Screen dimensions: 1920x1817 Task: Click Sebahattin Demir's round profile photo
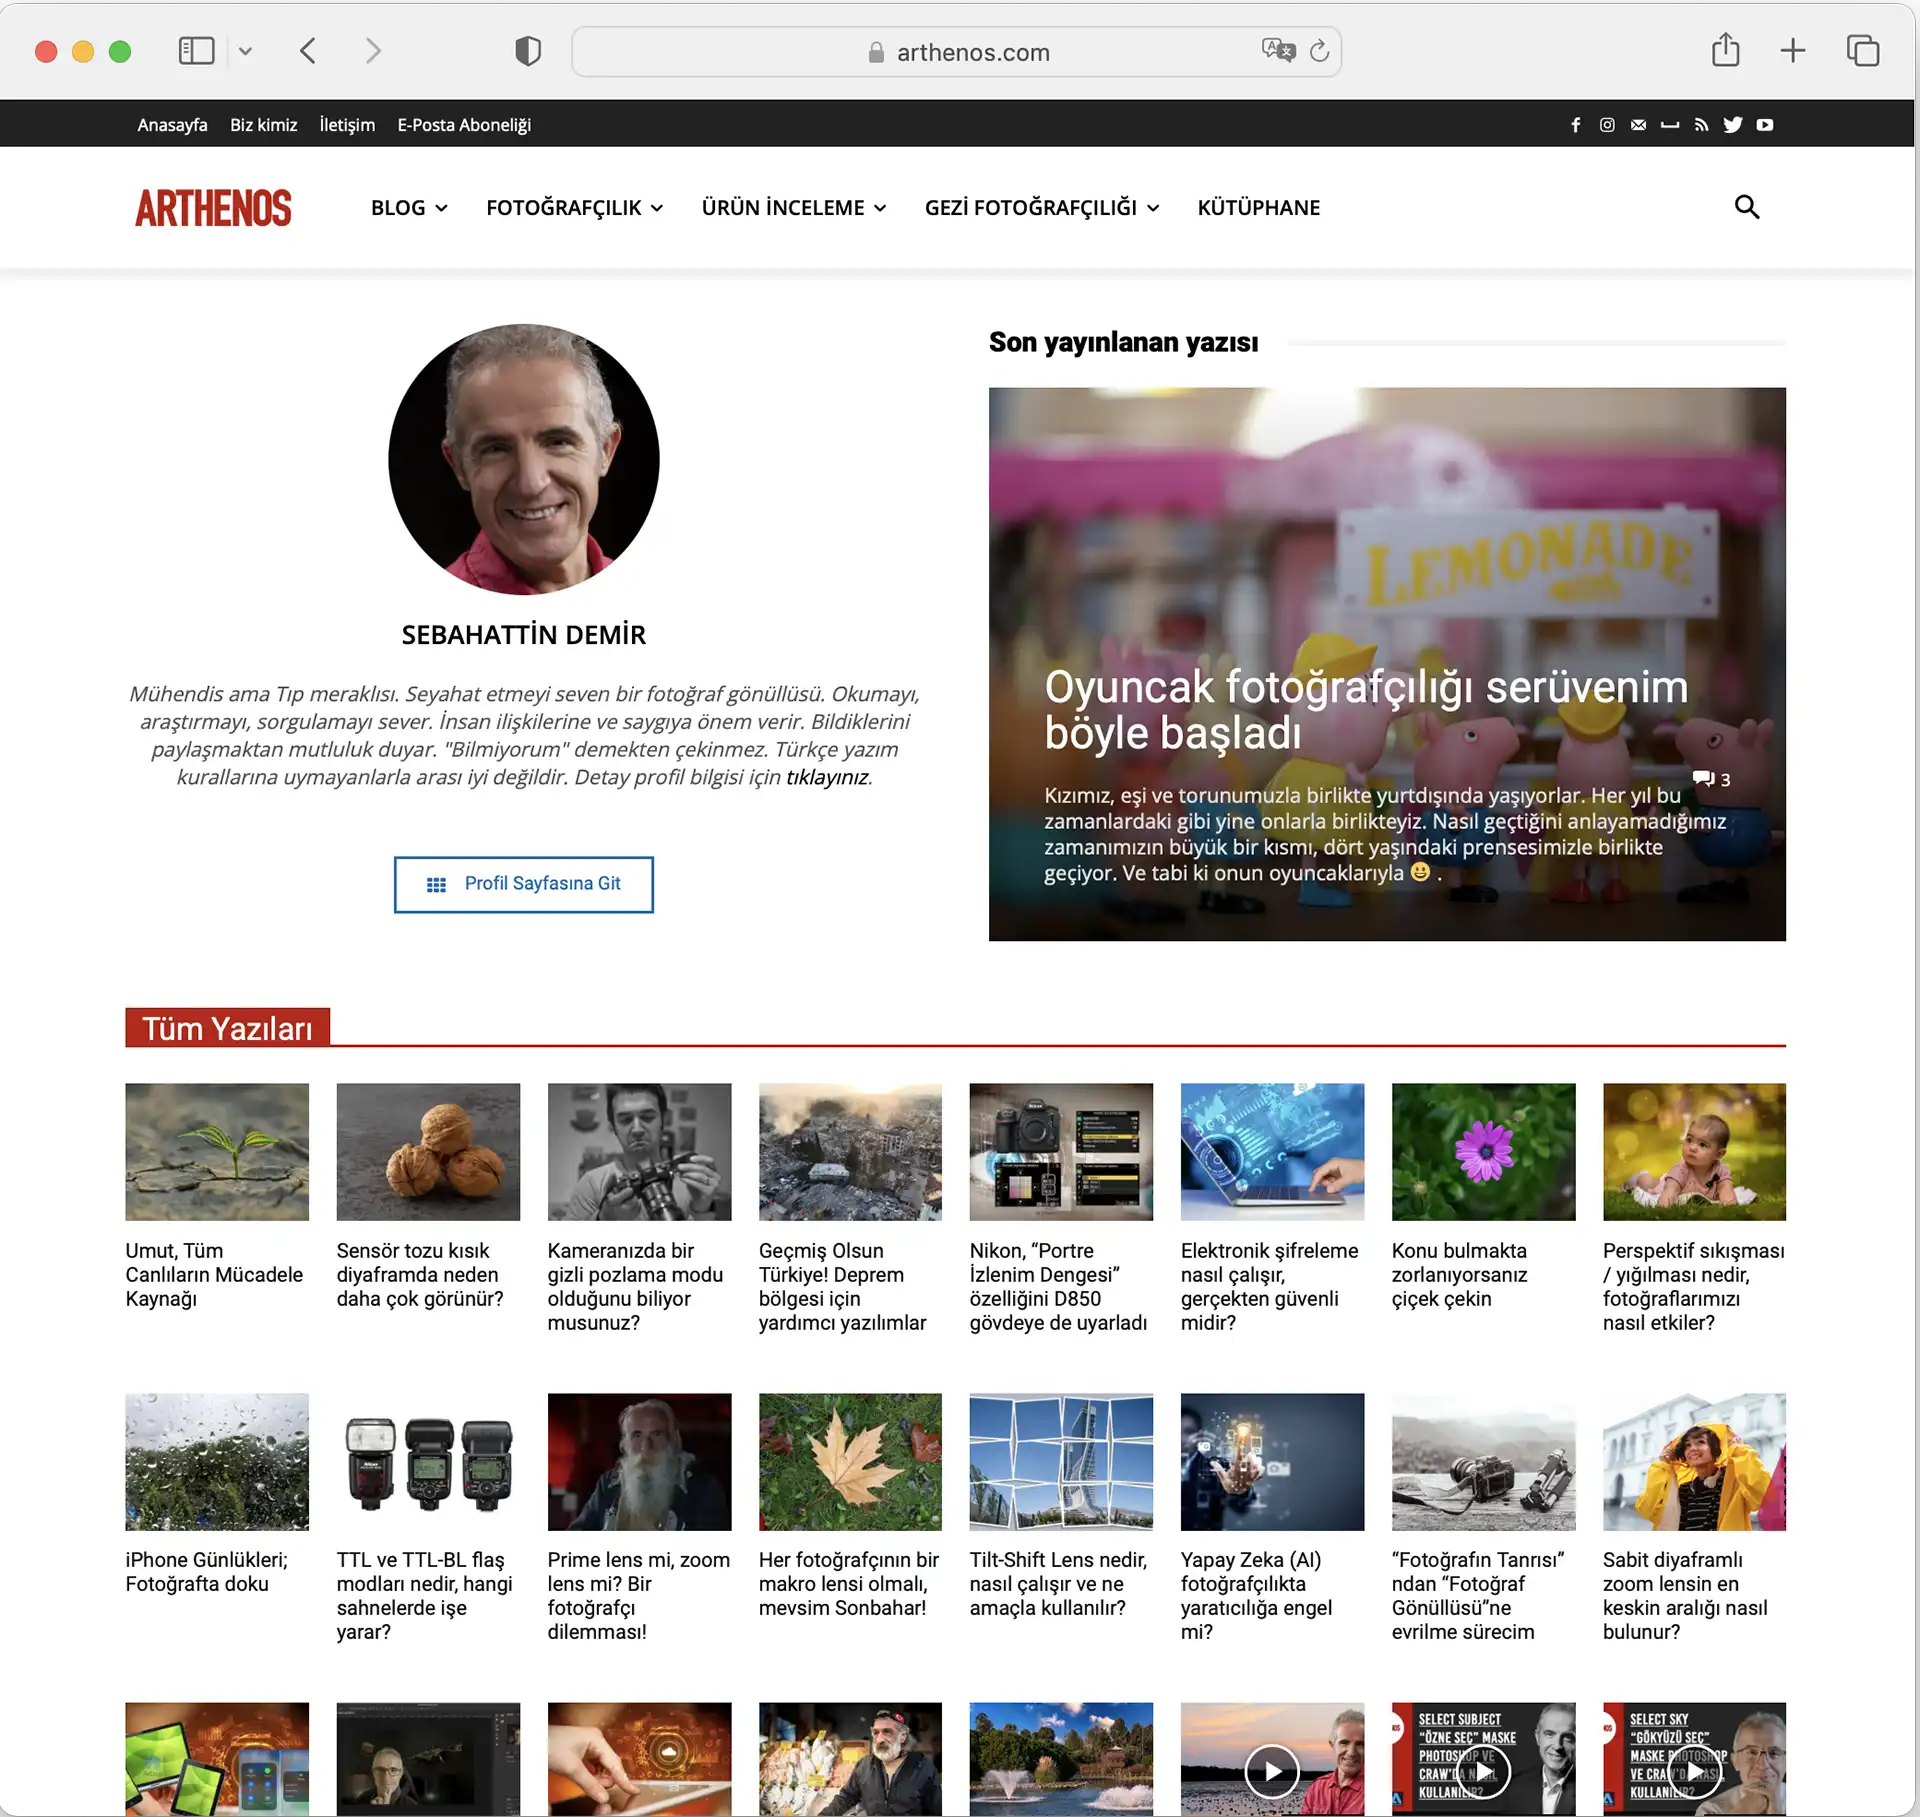click(x=524, y=459)
